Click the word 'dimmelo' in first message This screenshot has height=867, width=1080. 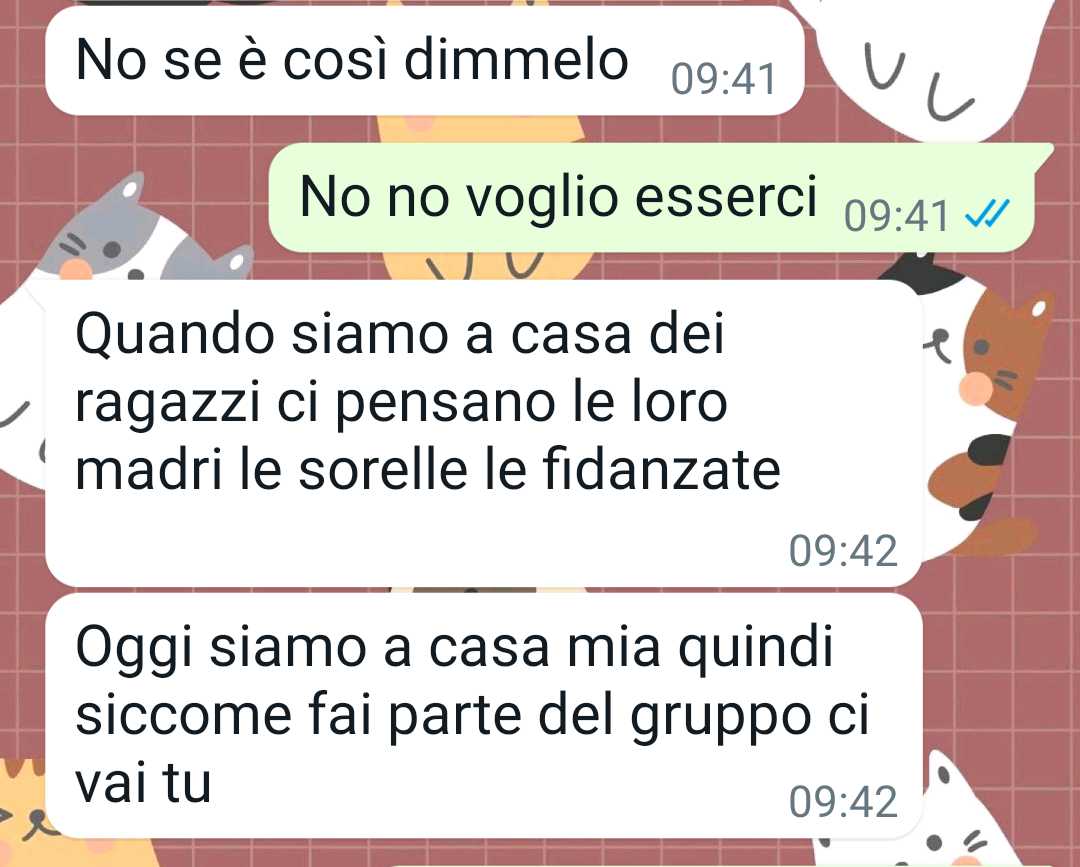coord(517,60)
